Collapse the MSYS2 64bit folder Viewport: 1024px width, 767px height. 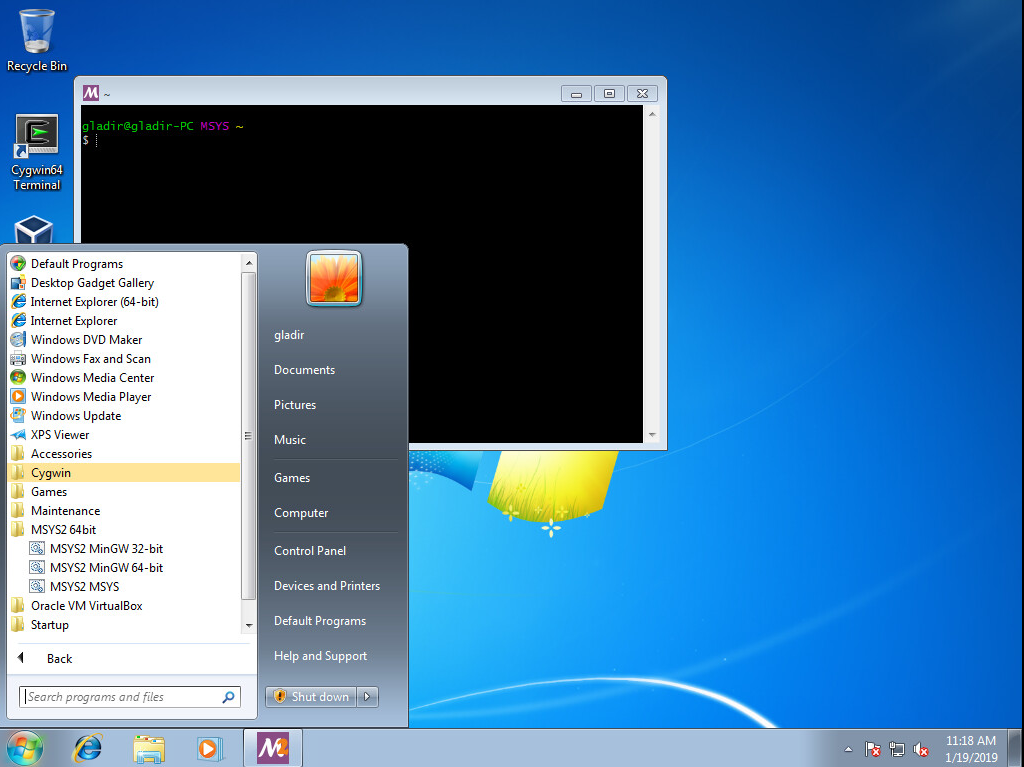click(x=63, y=530)
